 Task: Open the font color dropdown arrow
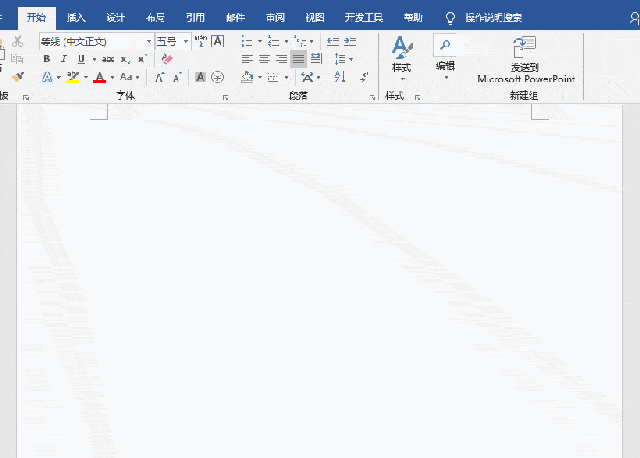pos(112,77)
